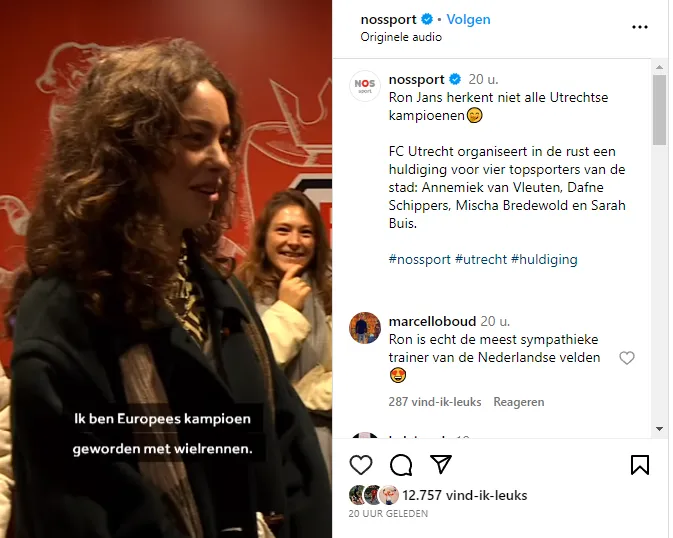
Task: Share the post via paper plane icon
Action: coord(441,464)
